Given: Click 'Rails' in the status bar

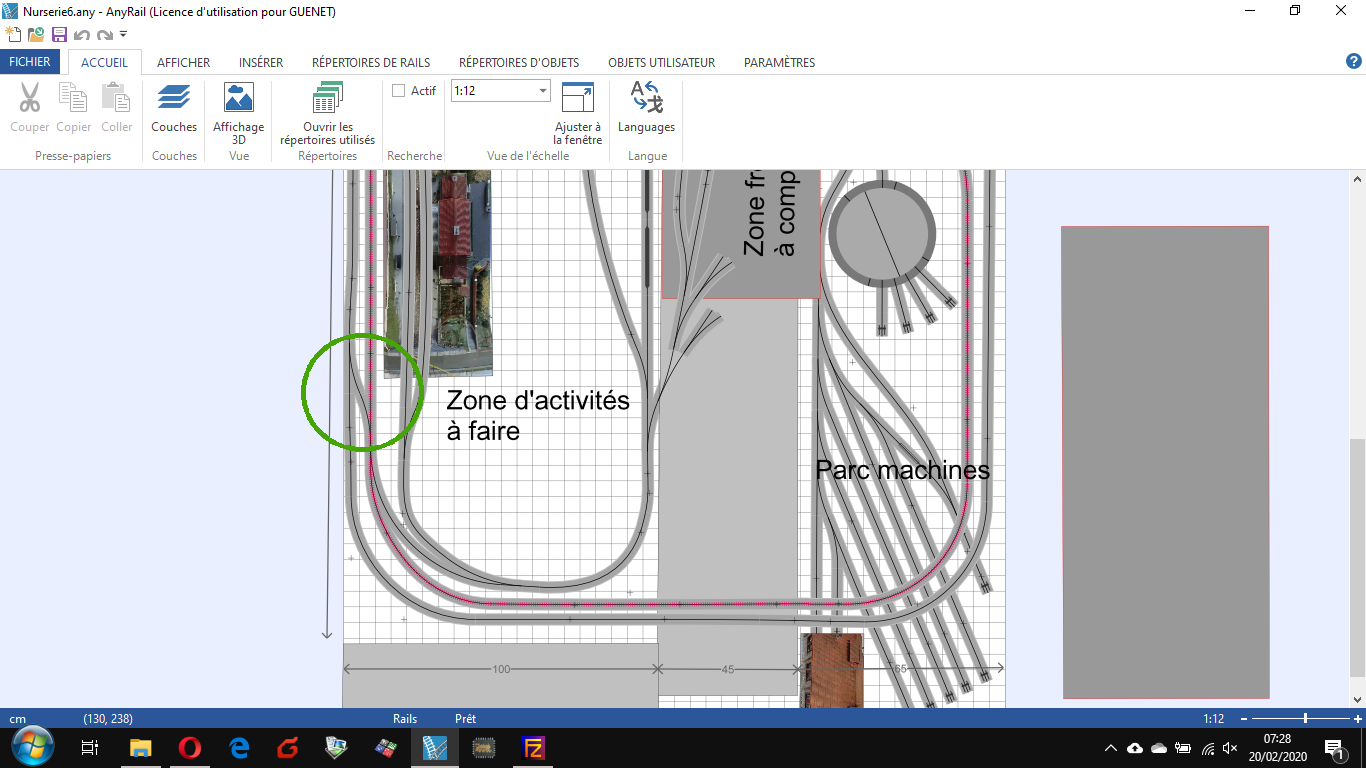Looking at the screenshot, I should coord(405,719).
